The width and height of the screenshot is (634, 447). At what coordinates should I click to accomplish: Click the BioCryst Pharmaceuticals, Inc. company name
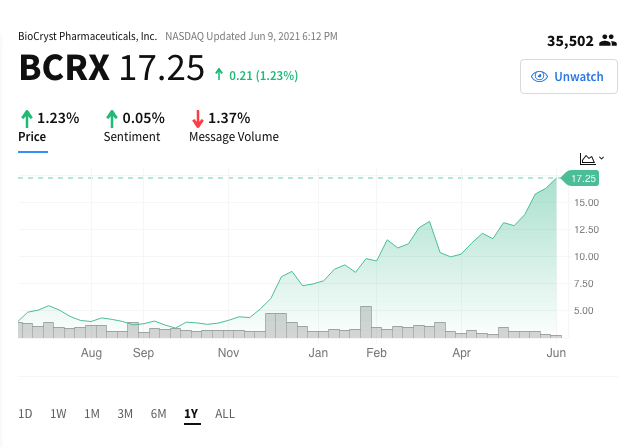pyautogui.click(x=87, y=36)
